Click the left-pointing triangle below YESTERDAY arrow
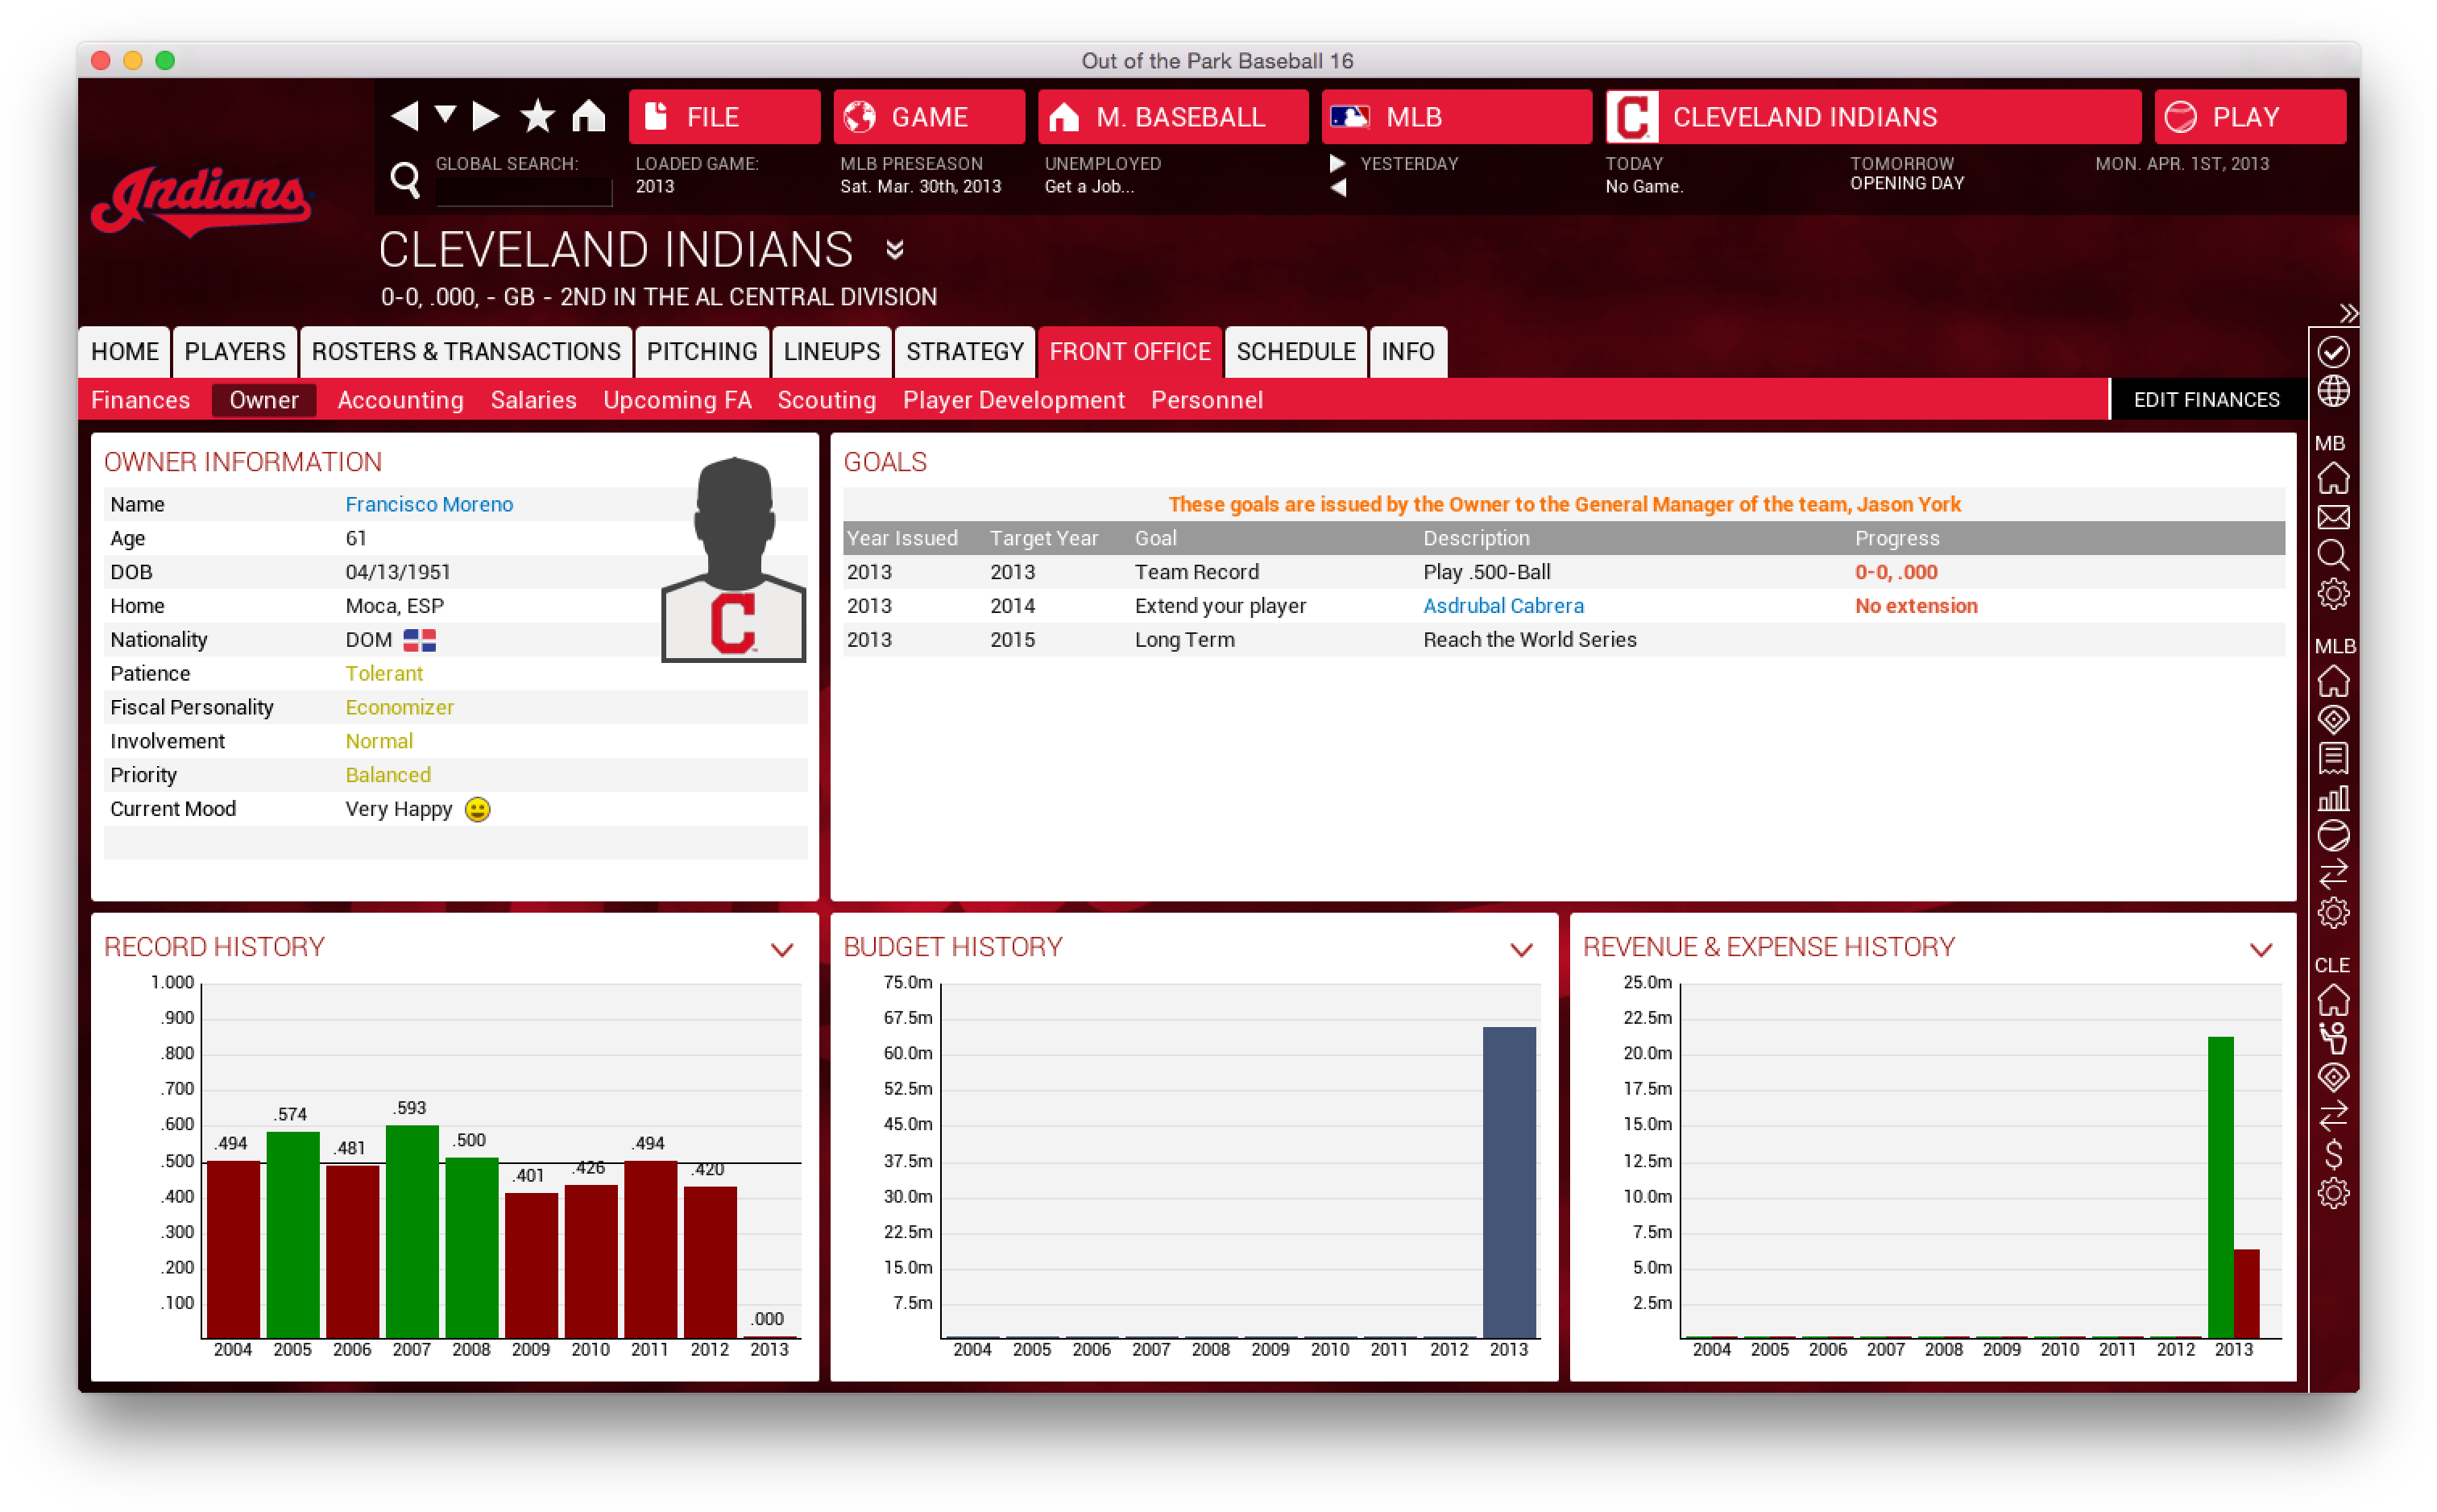This screenshot has height=1512, width=2437. point(1337,187)
